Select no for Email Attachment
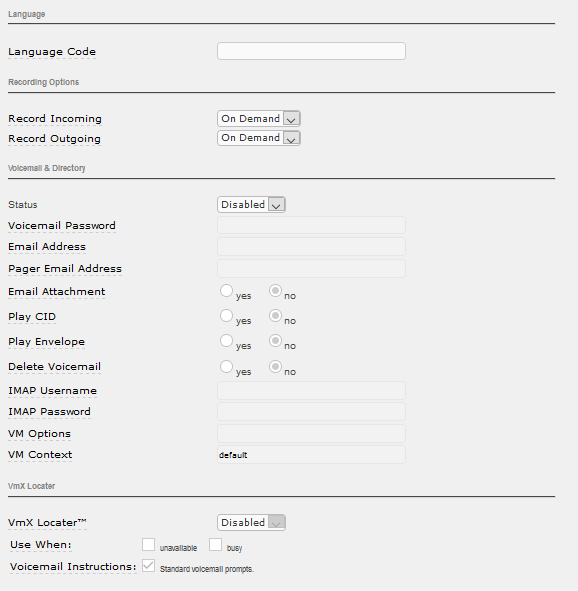The image size is (578, 591). point(275,291)
